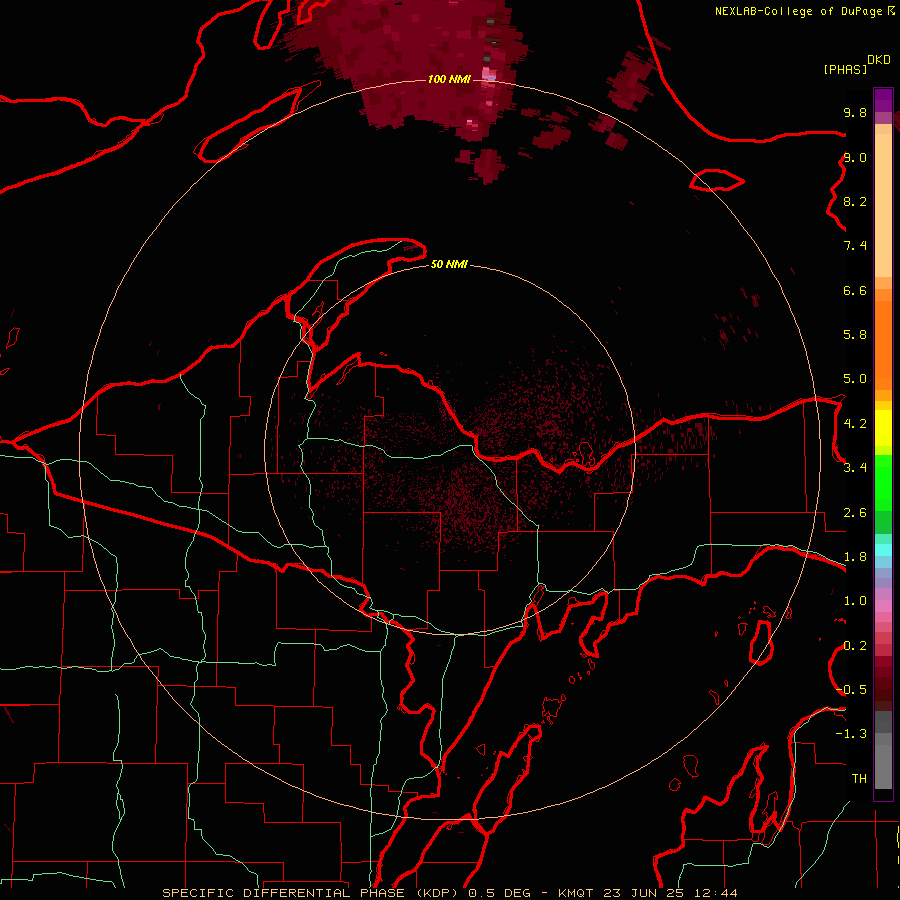The height and width of the screenshot is (900, 900).
Task: Select the 5.8 value on color scale
Action: coord(855,335)
